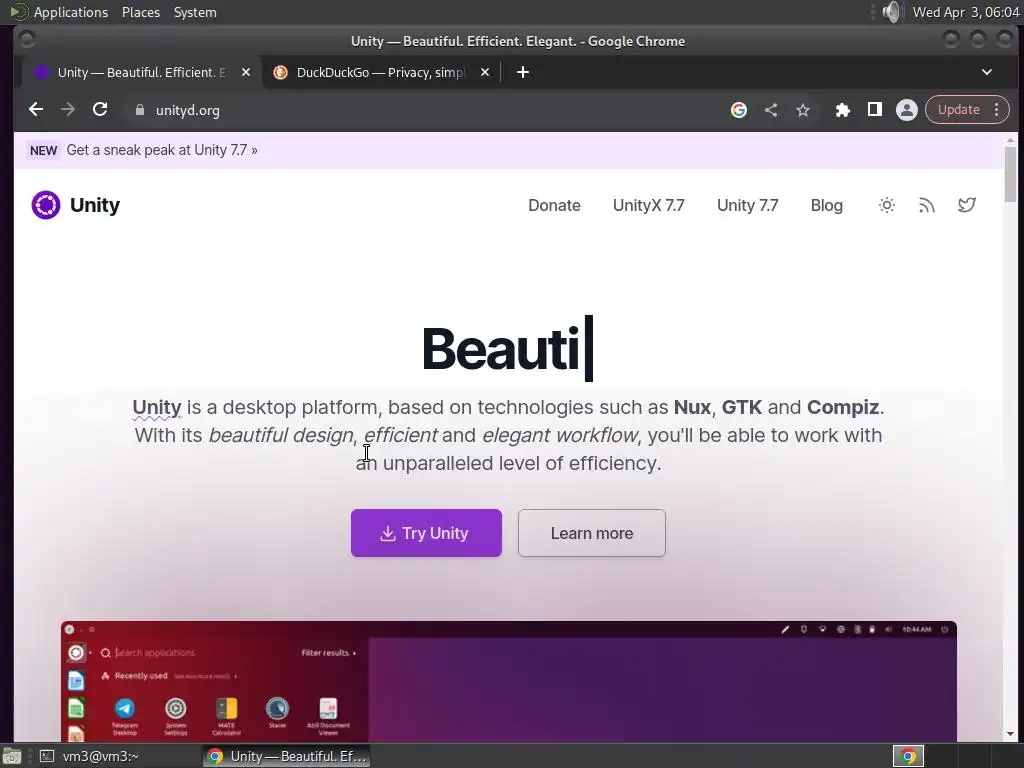The width and height of the screenshot is (1024, 768).
Task: Share this page using the share icon
Action: tap(771, 110)
